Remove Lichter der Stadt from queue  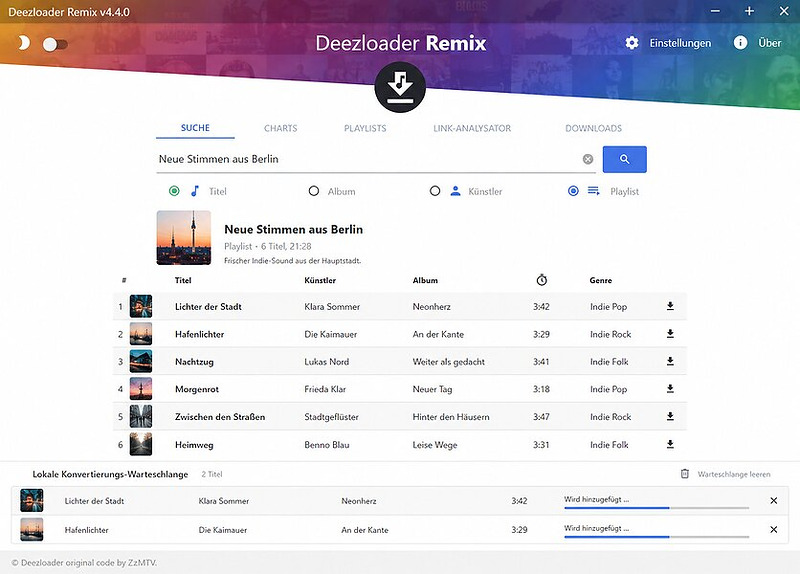[x=773, y=501]
